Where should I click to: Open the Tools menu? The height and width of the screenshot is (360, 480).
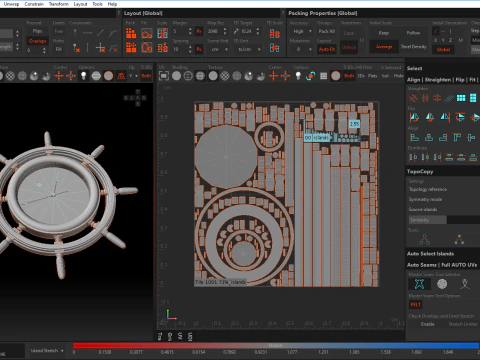coord(97,4)
